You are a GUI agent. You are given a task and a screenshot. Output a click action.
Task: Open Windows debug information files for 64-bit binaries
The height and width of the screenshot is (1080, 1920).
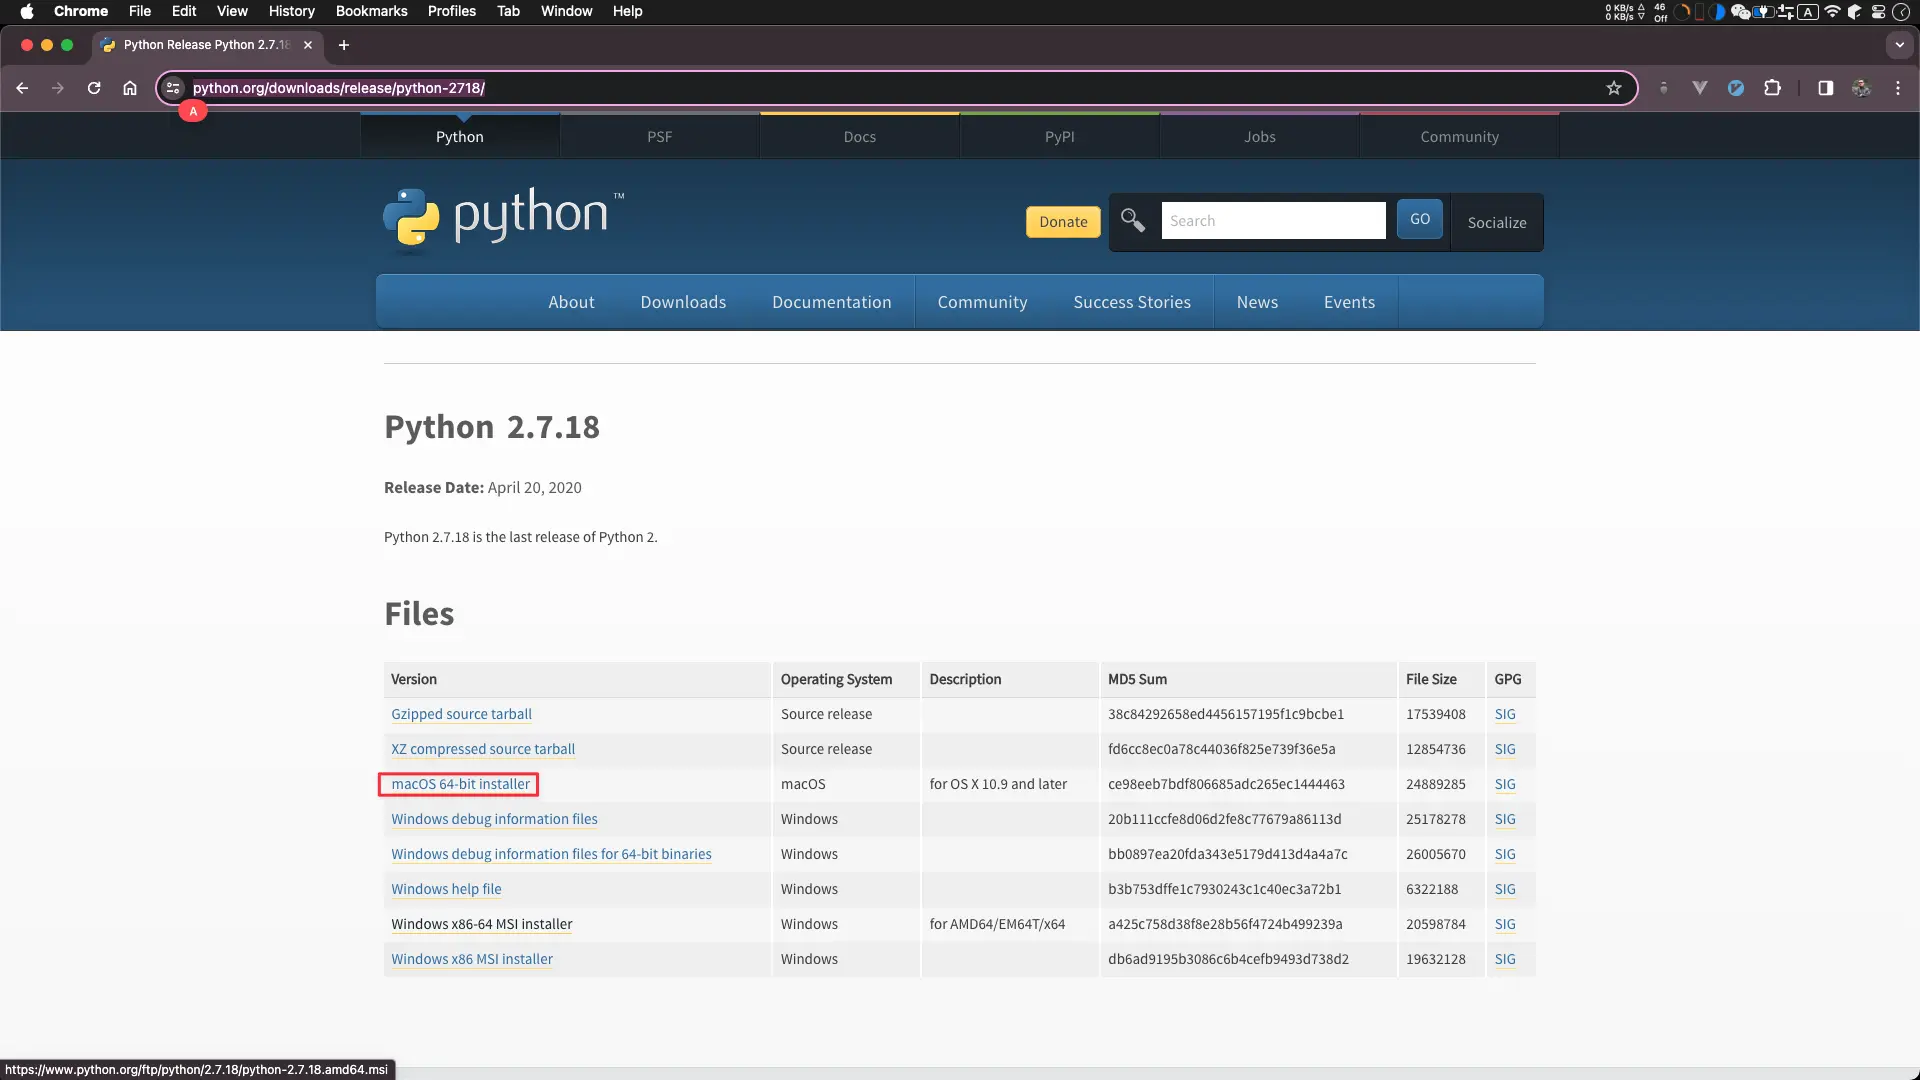coord(551,854)
